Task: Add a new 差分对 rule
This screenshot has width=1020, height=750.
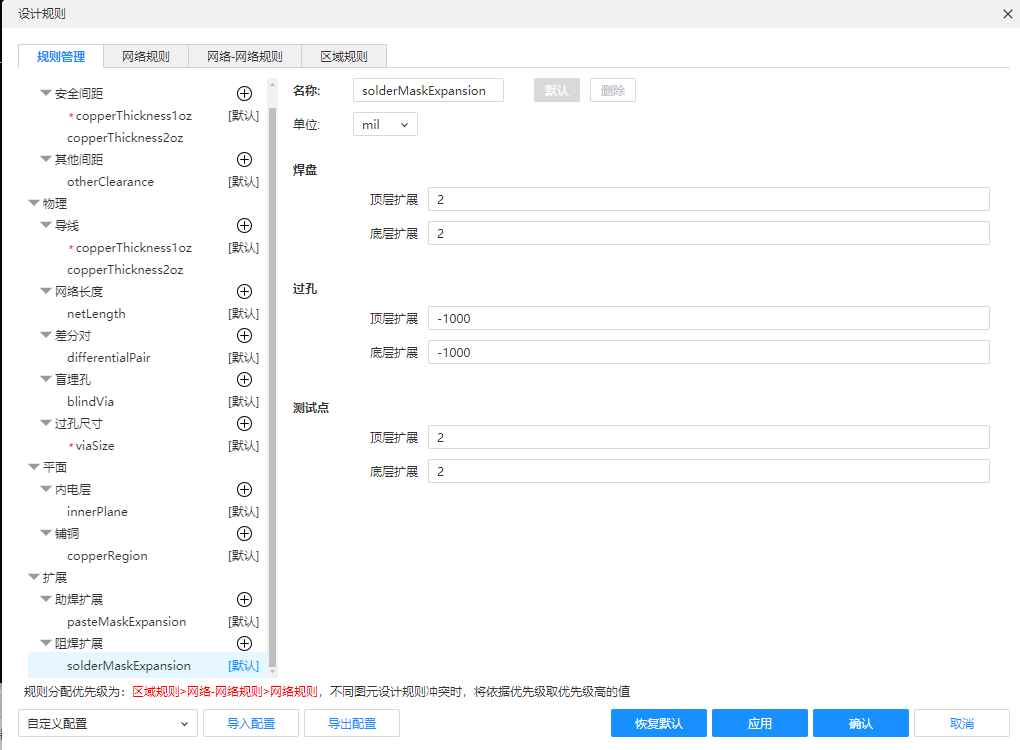Action: pyautogui.click(x=244, y=335)
